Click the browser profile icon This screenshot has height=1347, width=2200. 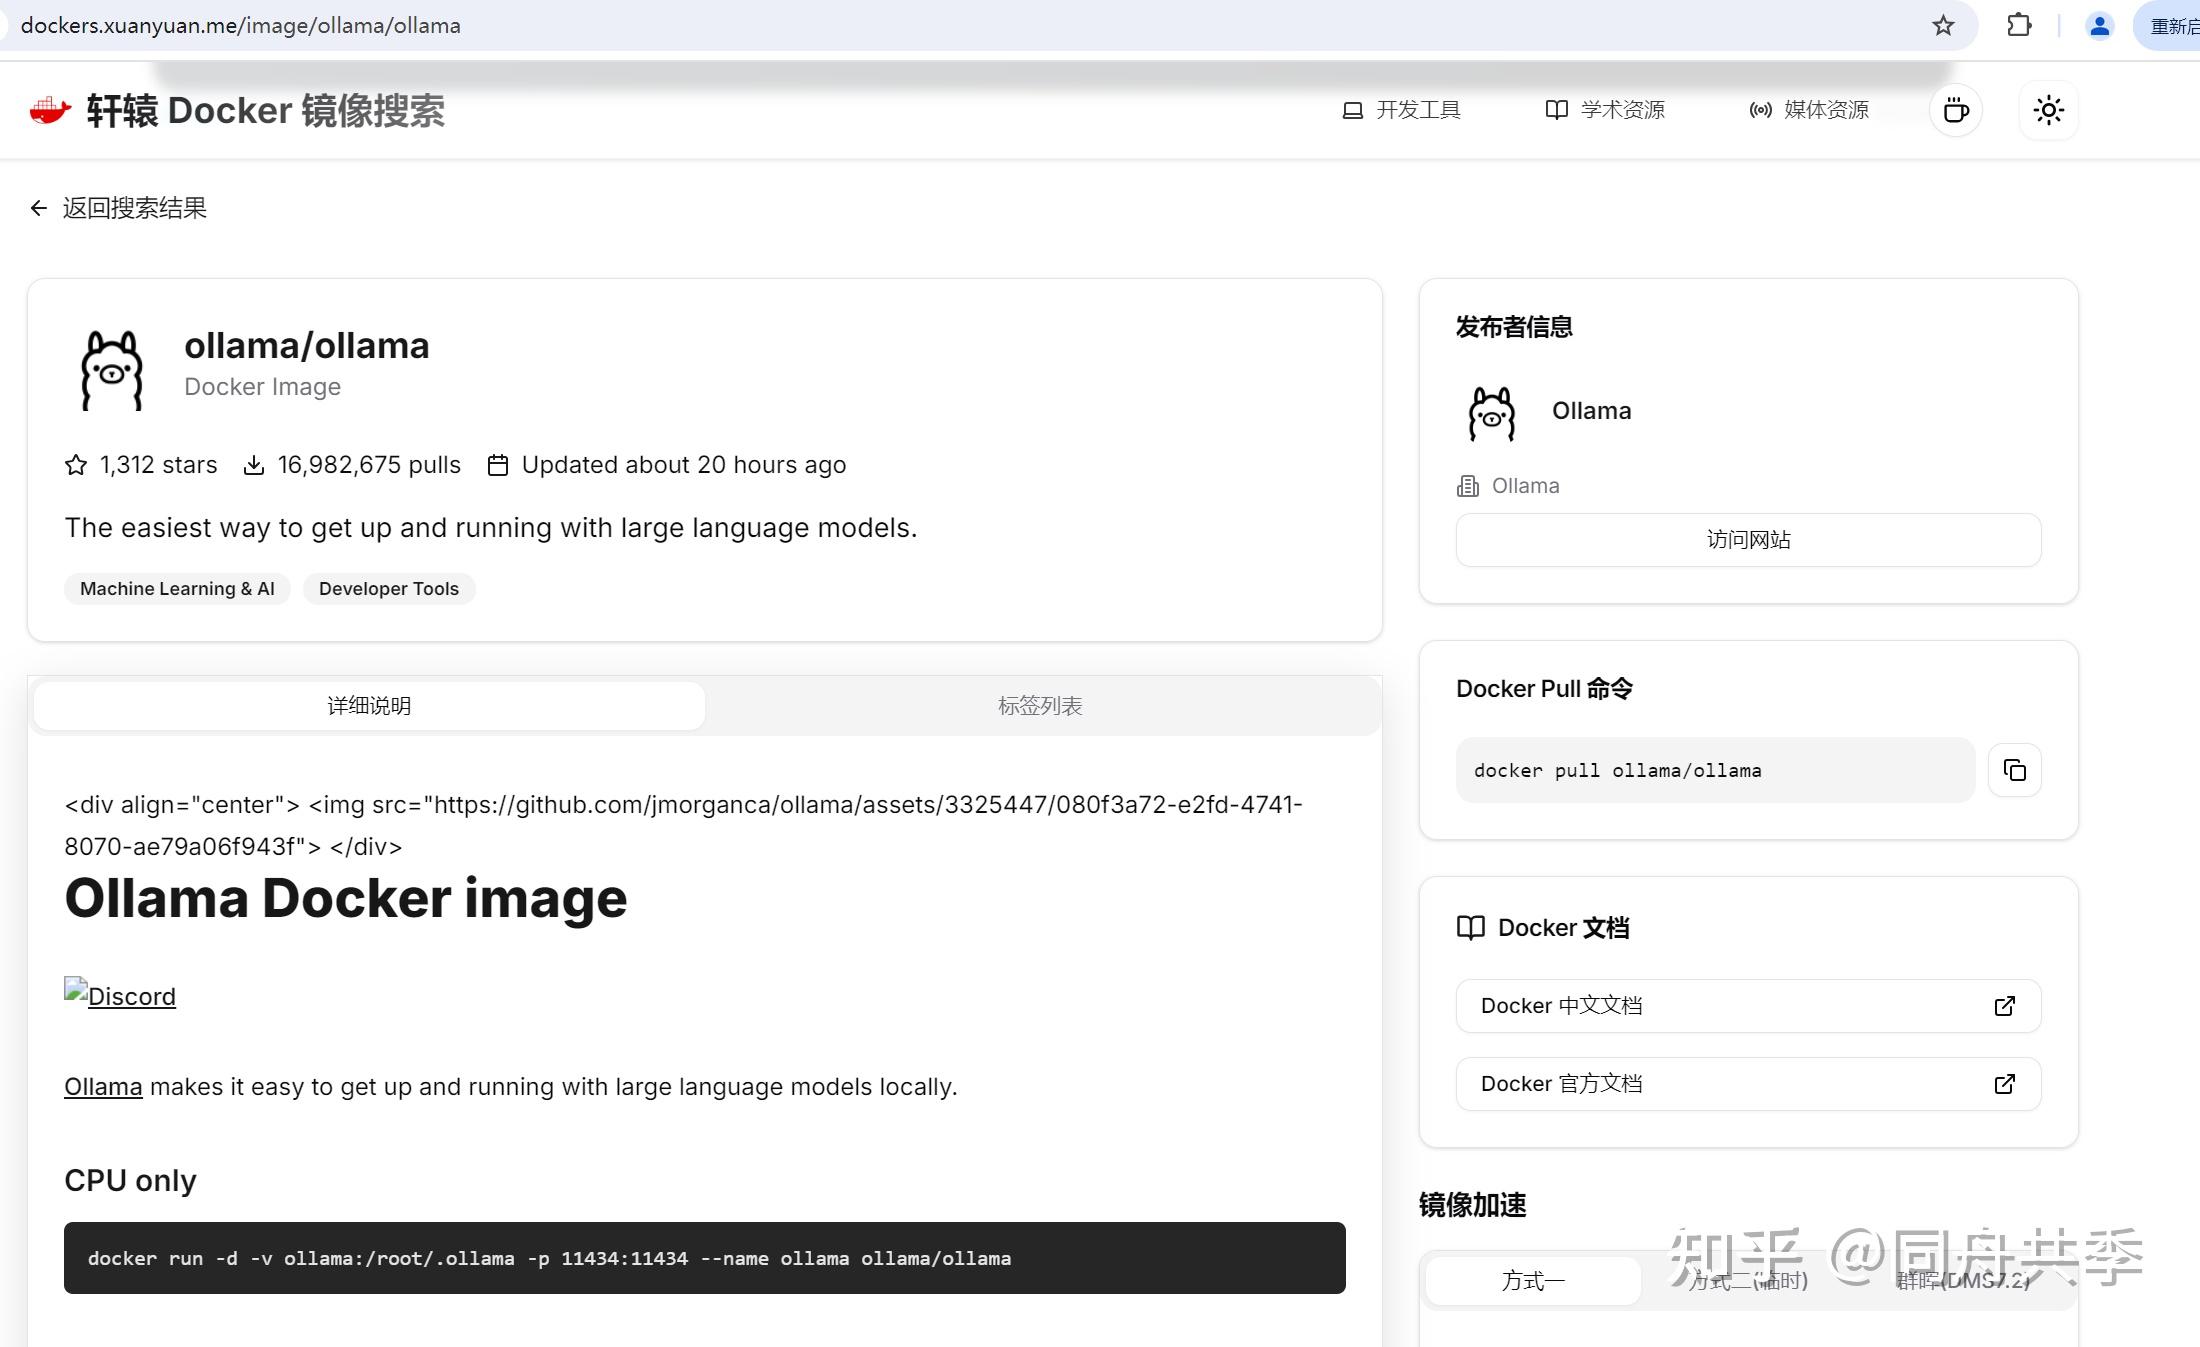point(2099,25)
